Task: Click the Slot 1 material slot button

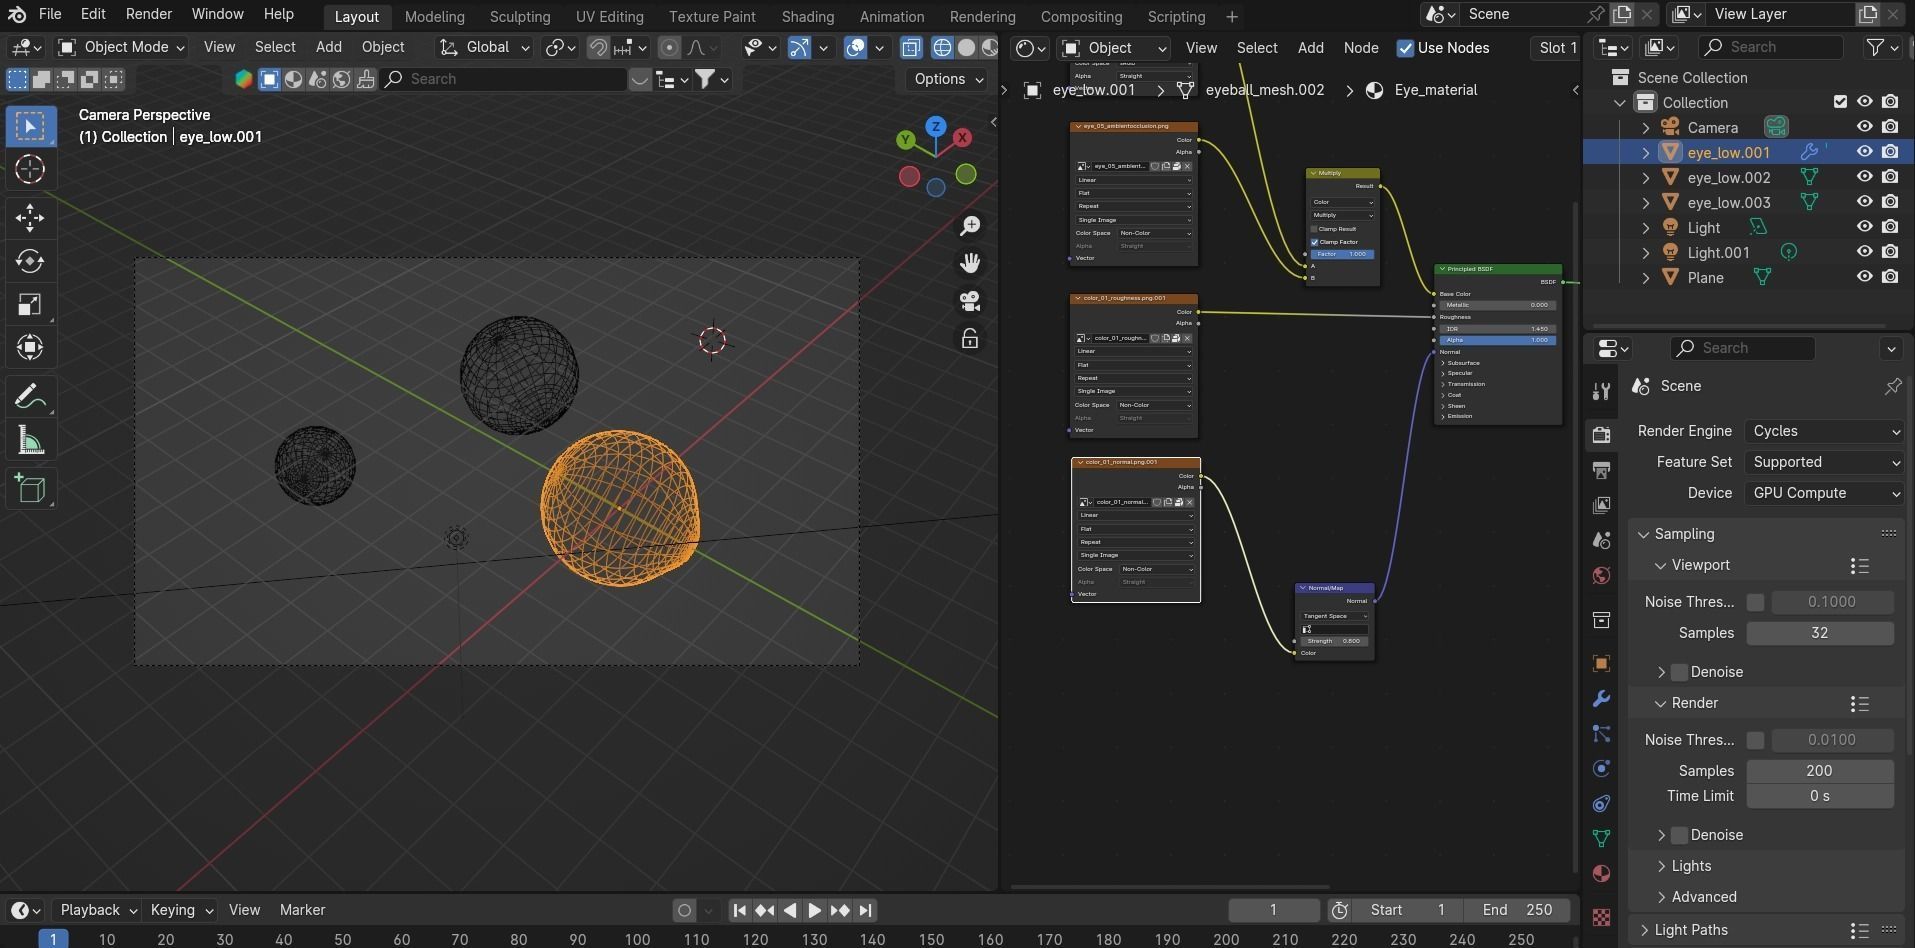Action: pos(1556,48)
